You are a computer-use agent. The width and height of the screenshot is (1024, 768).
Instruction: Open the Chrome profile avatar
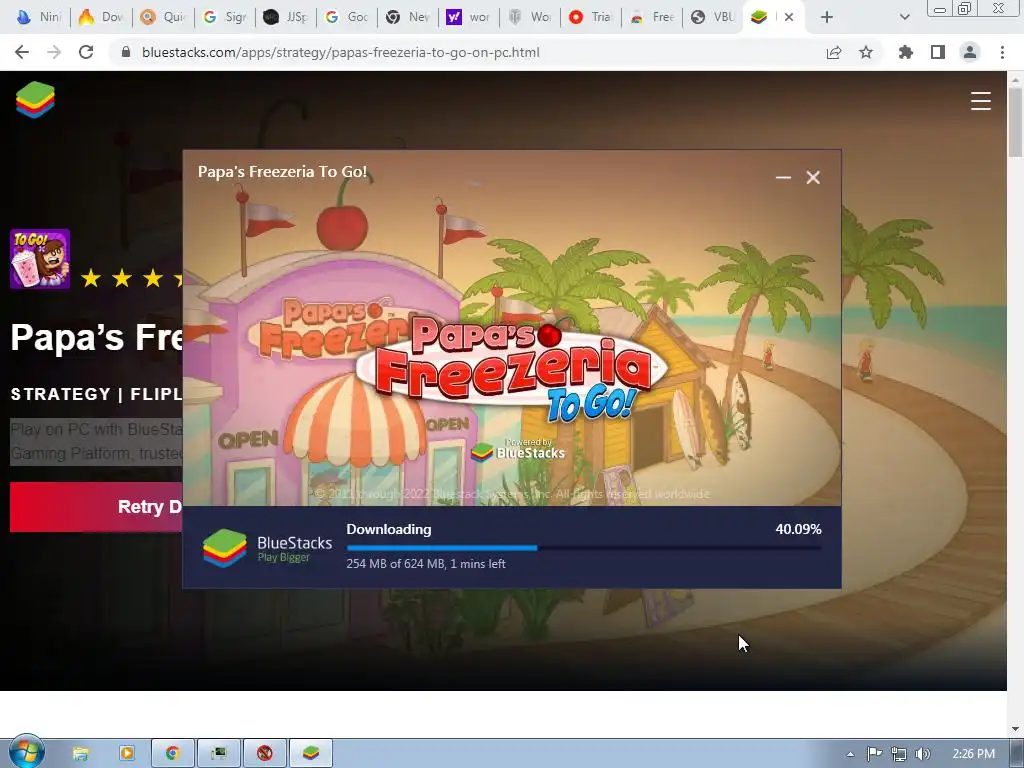[970, 52]
